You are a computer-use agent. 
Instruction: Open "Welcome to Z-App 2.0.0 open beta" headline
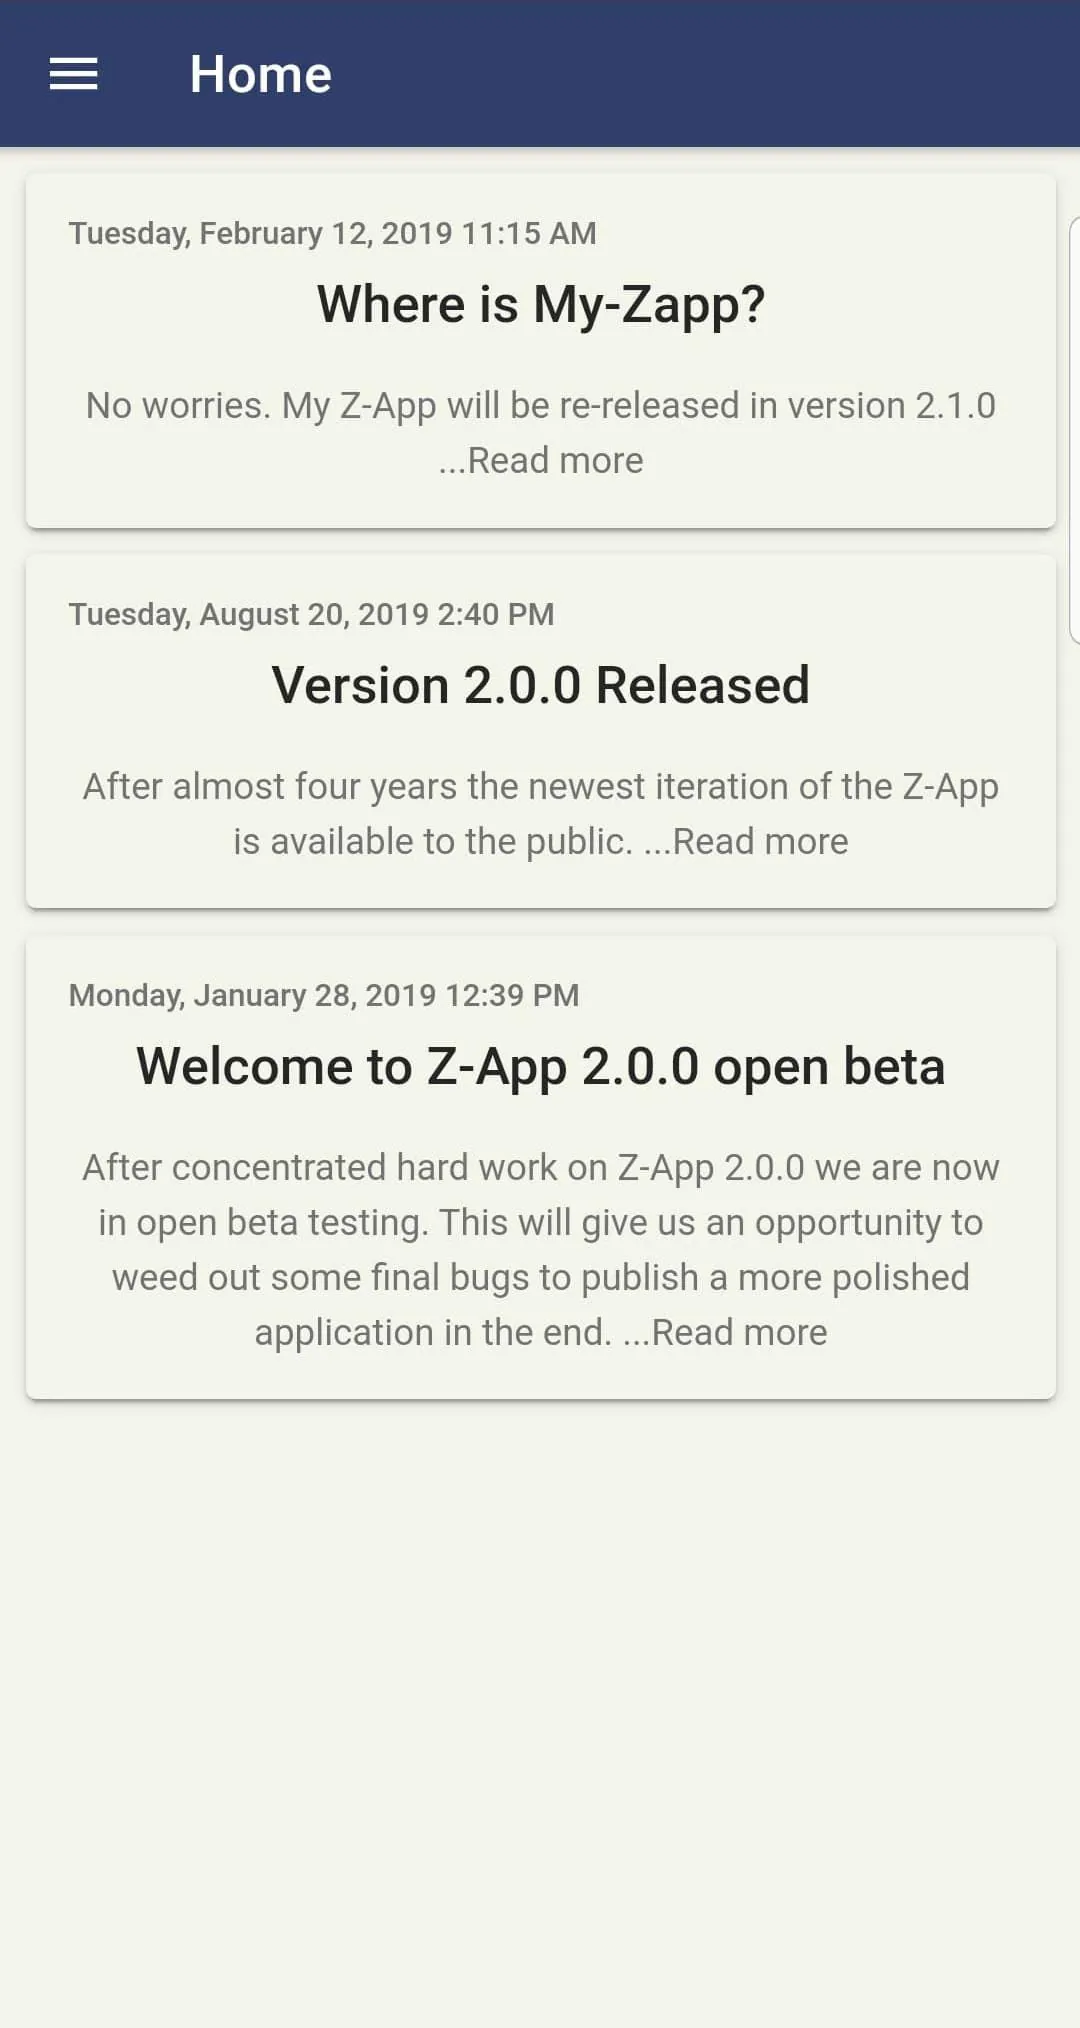(x=540, y=1066)
